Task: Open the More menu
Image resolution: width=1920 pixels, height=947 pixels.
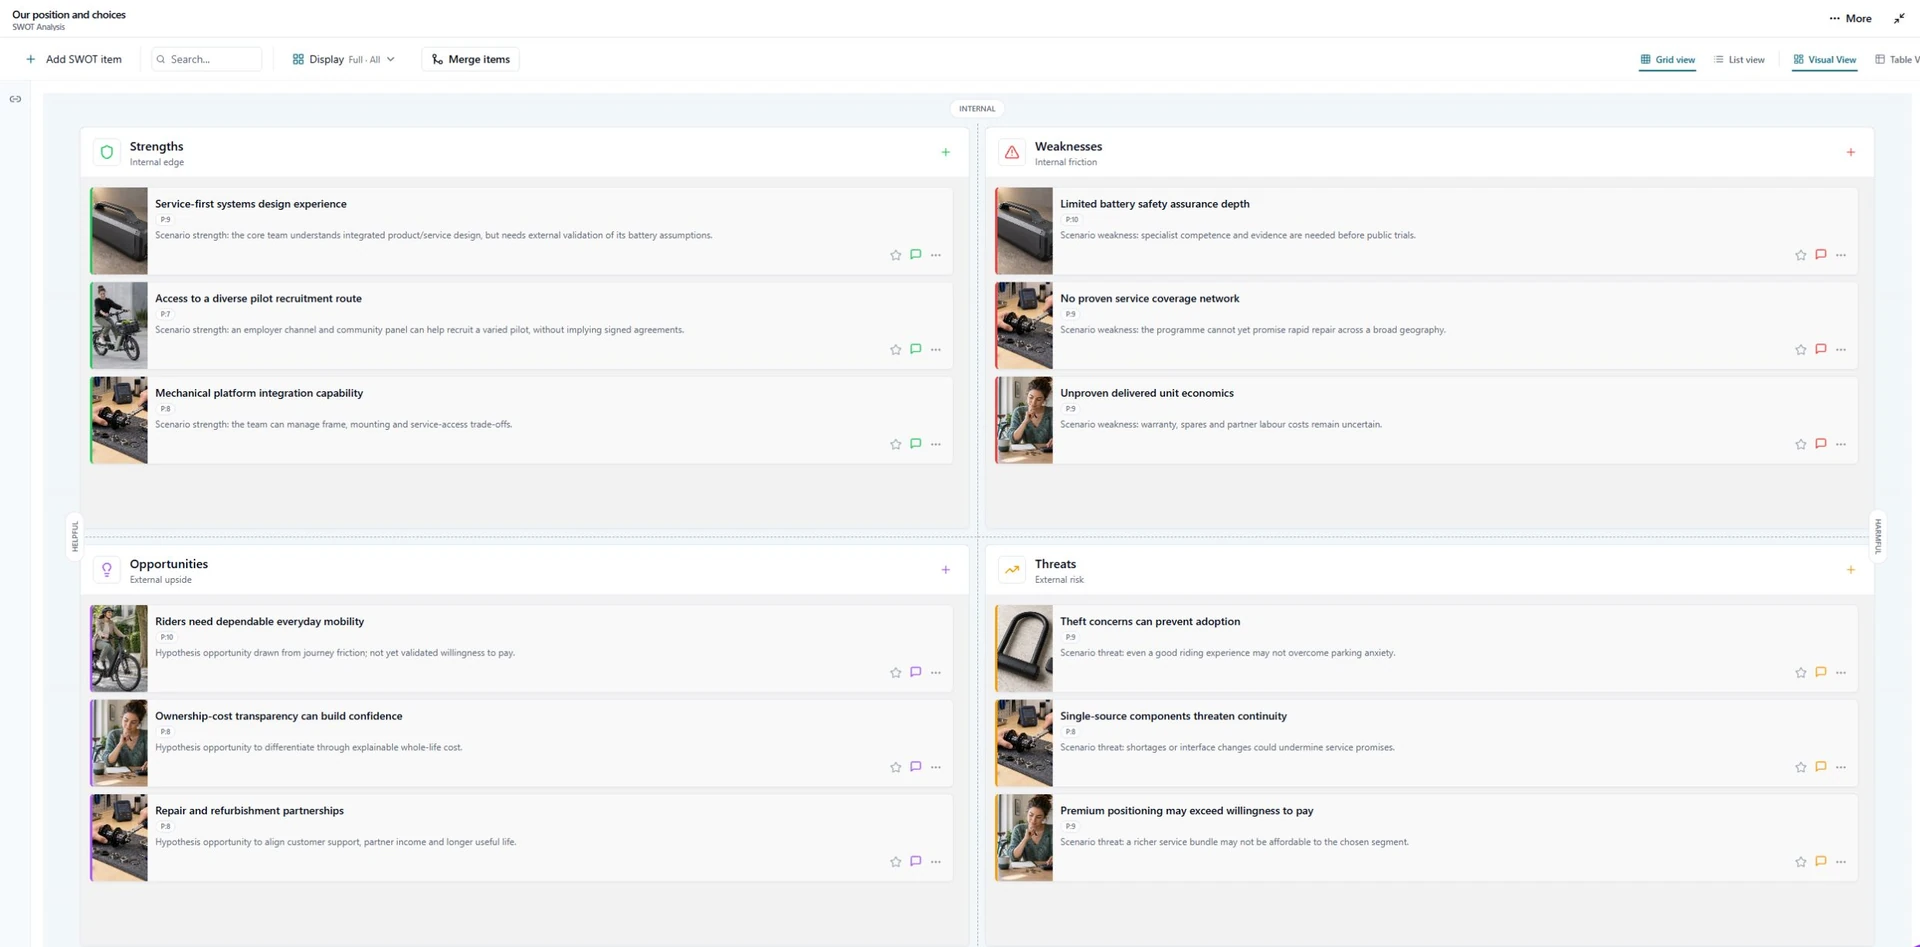Action: (x=1850, y=18)
